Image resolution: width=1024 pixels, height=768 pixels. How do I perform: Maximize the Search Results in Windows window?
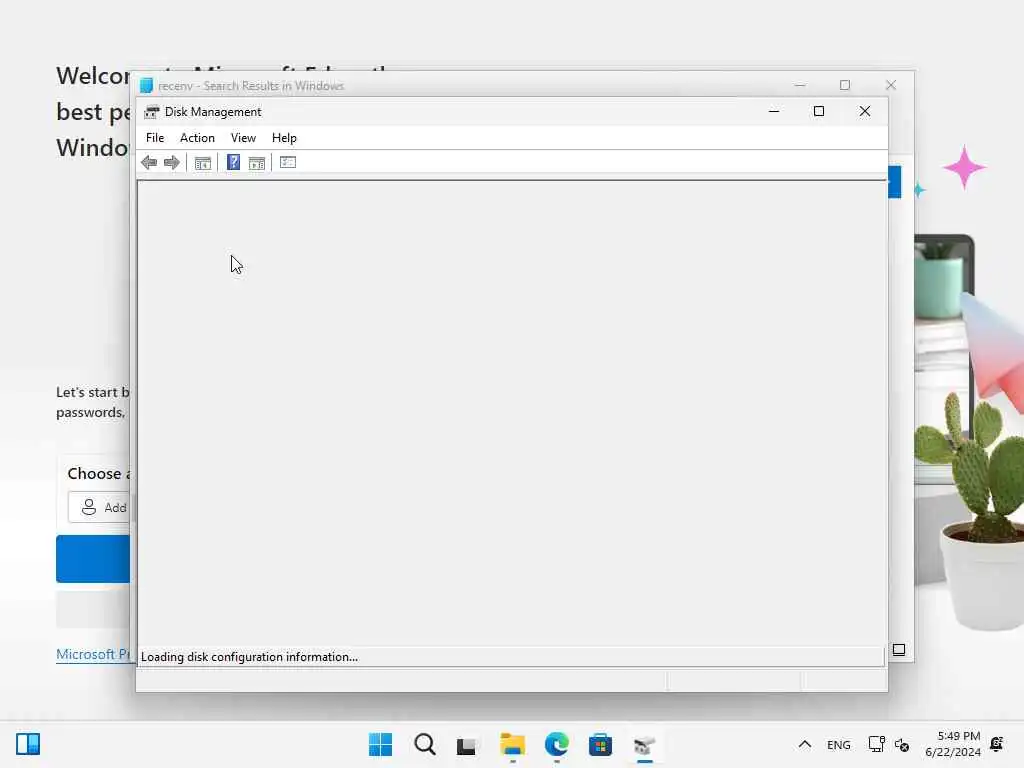point(845,85)
